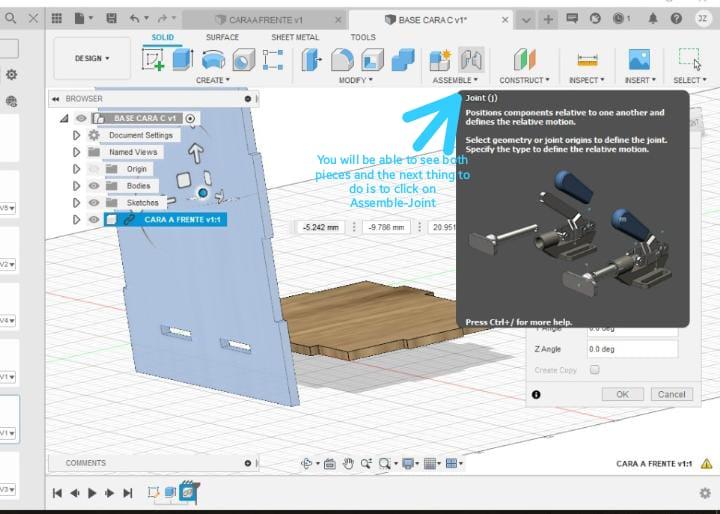Add a new design tab
Screen dimensions: 720x514
[x=548, y=19]
